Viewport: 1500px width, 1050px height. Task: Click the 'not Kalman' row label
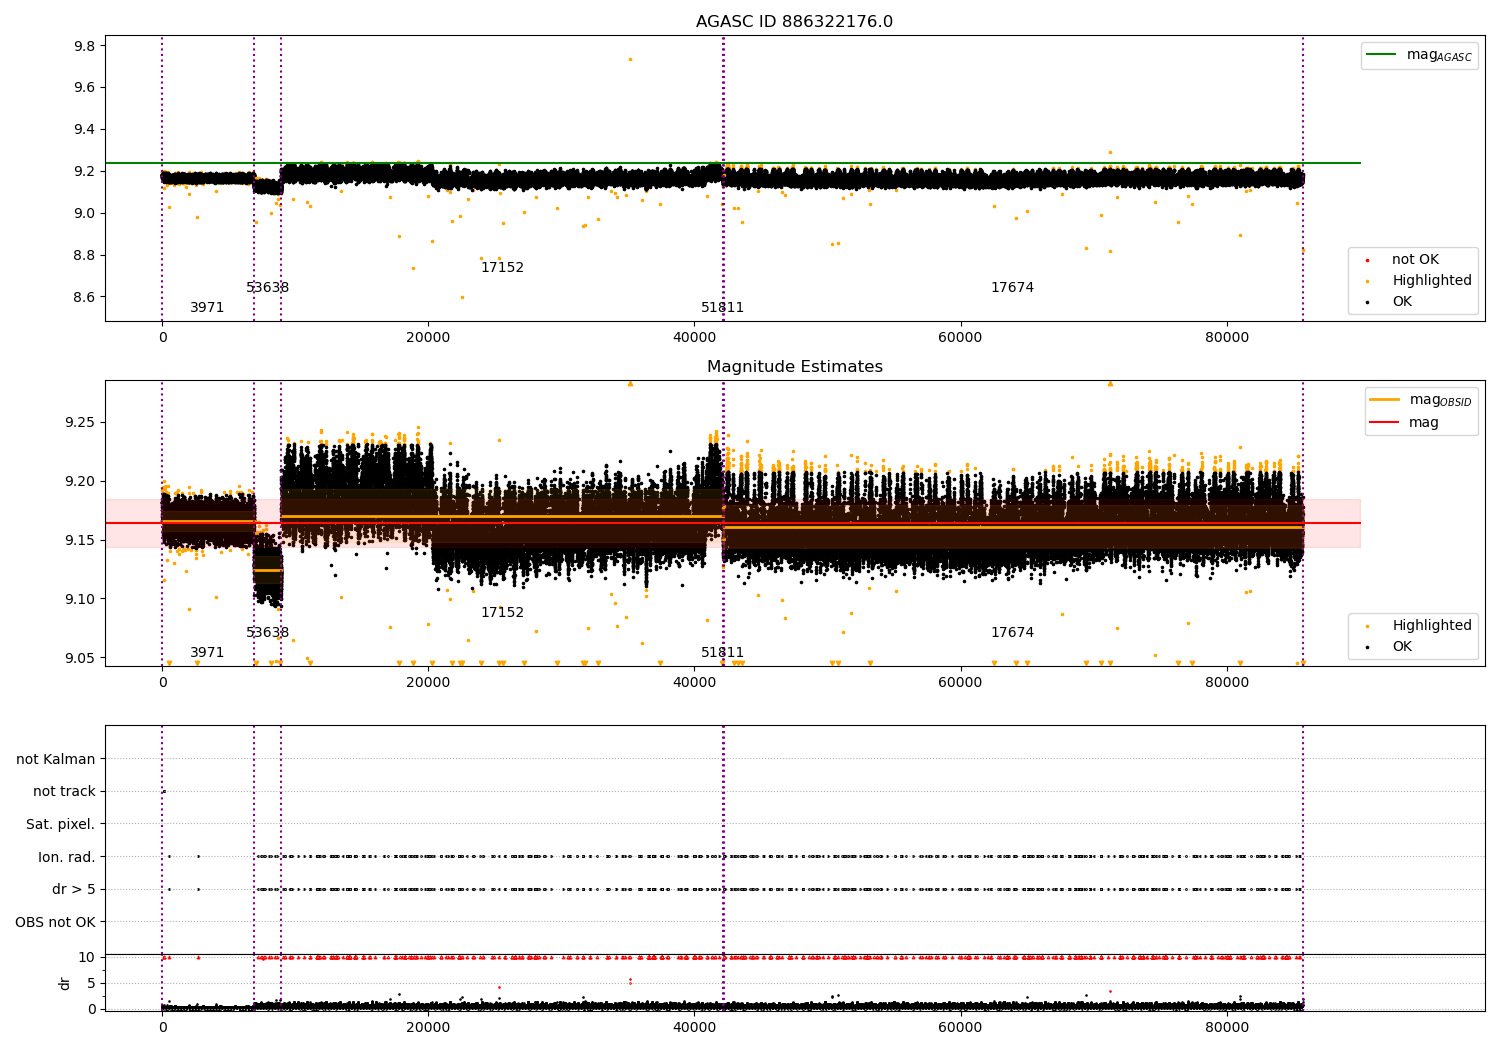click(x=56, y=760)
